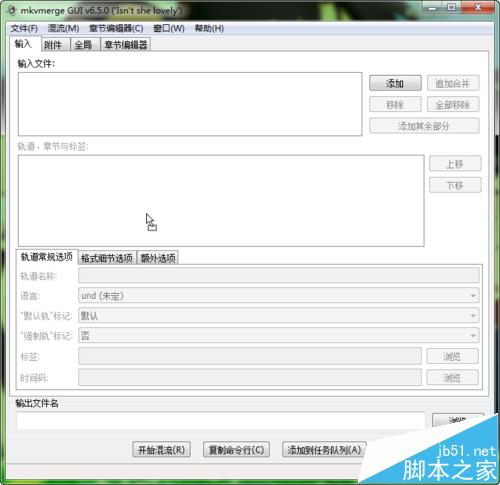Screen dimensions: 500x485
Task: Click the 时间码 input field
Action: tap(250, 378)
